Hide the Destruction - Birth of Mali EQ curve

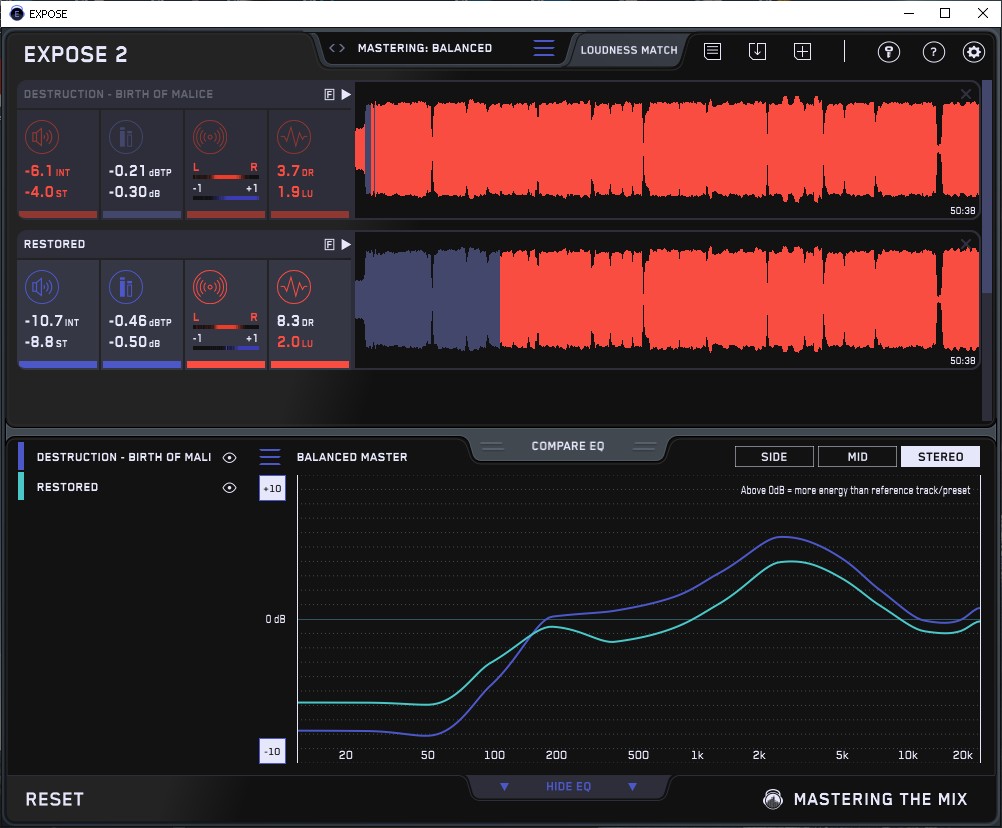(x=230, y=457)
